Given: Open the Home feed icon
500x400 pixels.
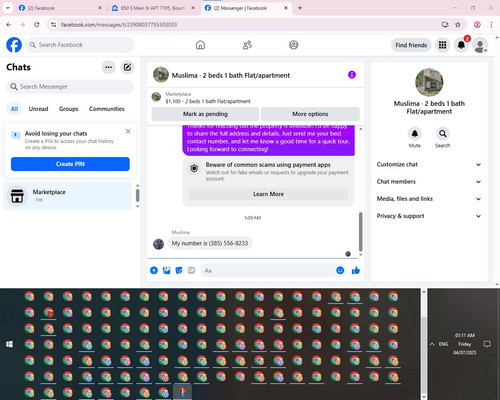Looking at the screenshot, I should (200, 45).
